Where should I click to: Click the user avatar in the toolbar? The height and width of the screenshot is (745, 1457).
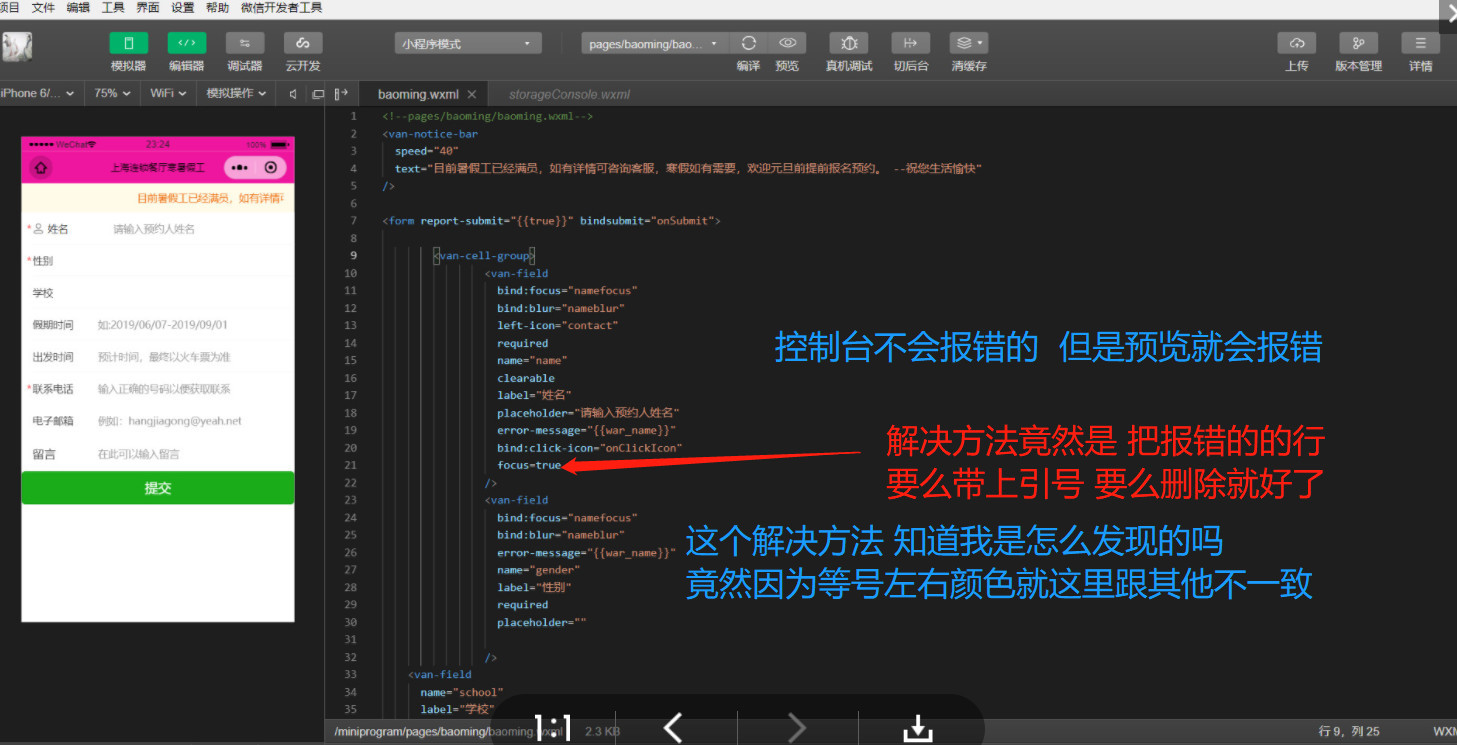point(17,48)
